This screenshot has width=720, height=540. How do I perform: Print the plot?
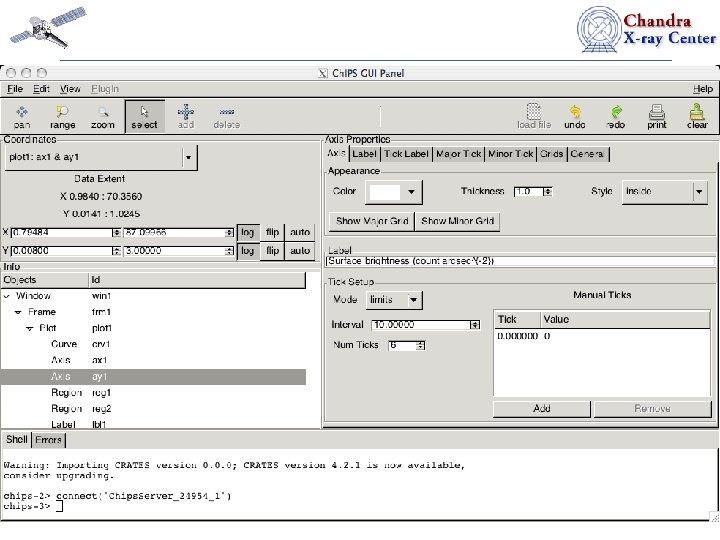[x=657, y=117]
